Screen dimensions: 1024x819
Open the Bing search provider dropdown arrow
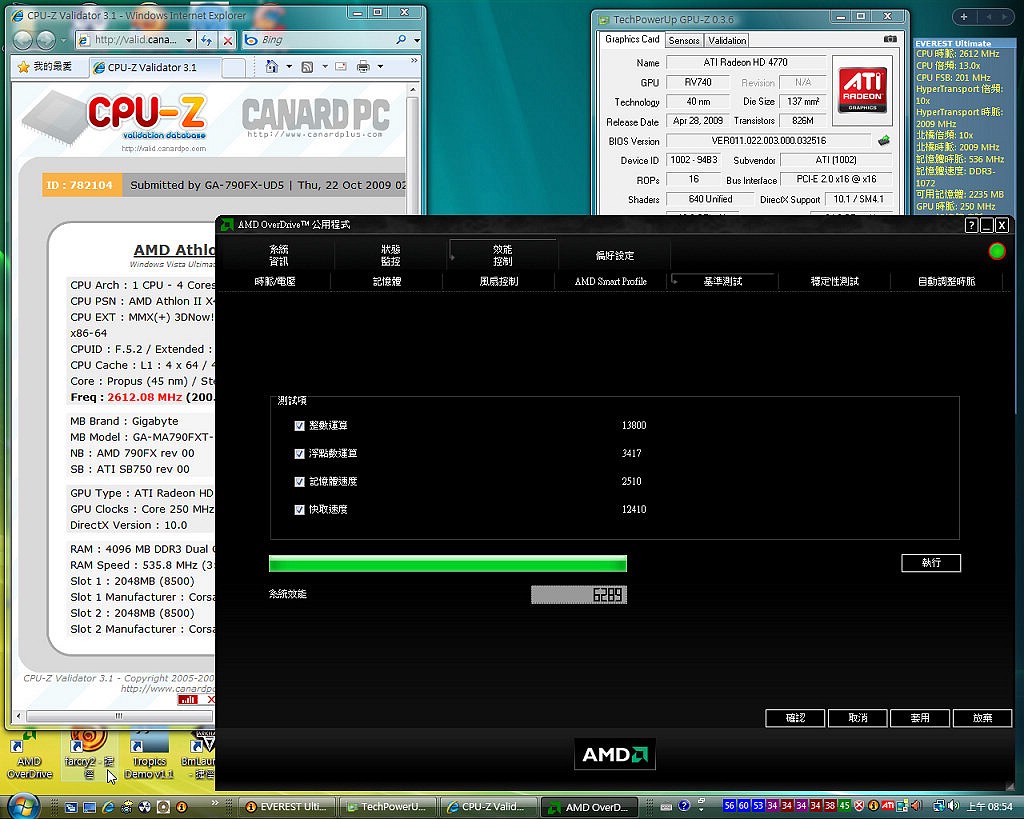tap(417, 40)
